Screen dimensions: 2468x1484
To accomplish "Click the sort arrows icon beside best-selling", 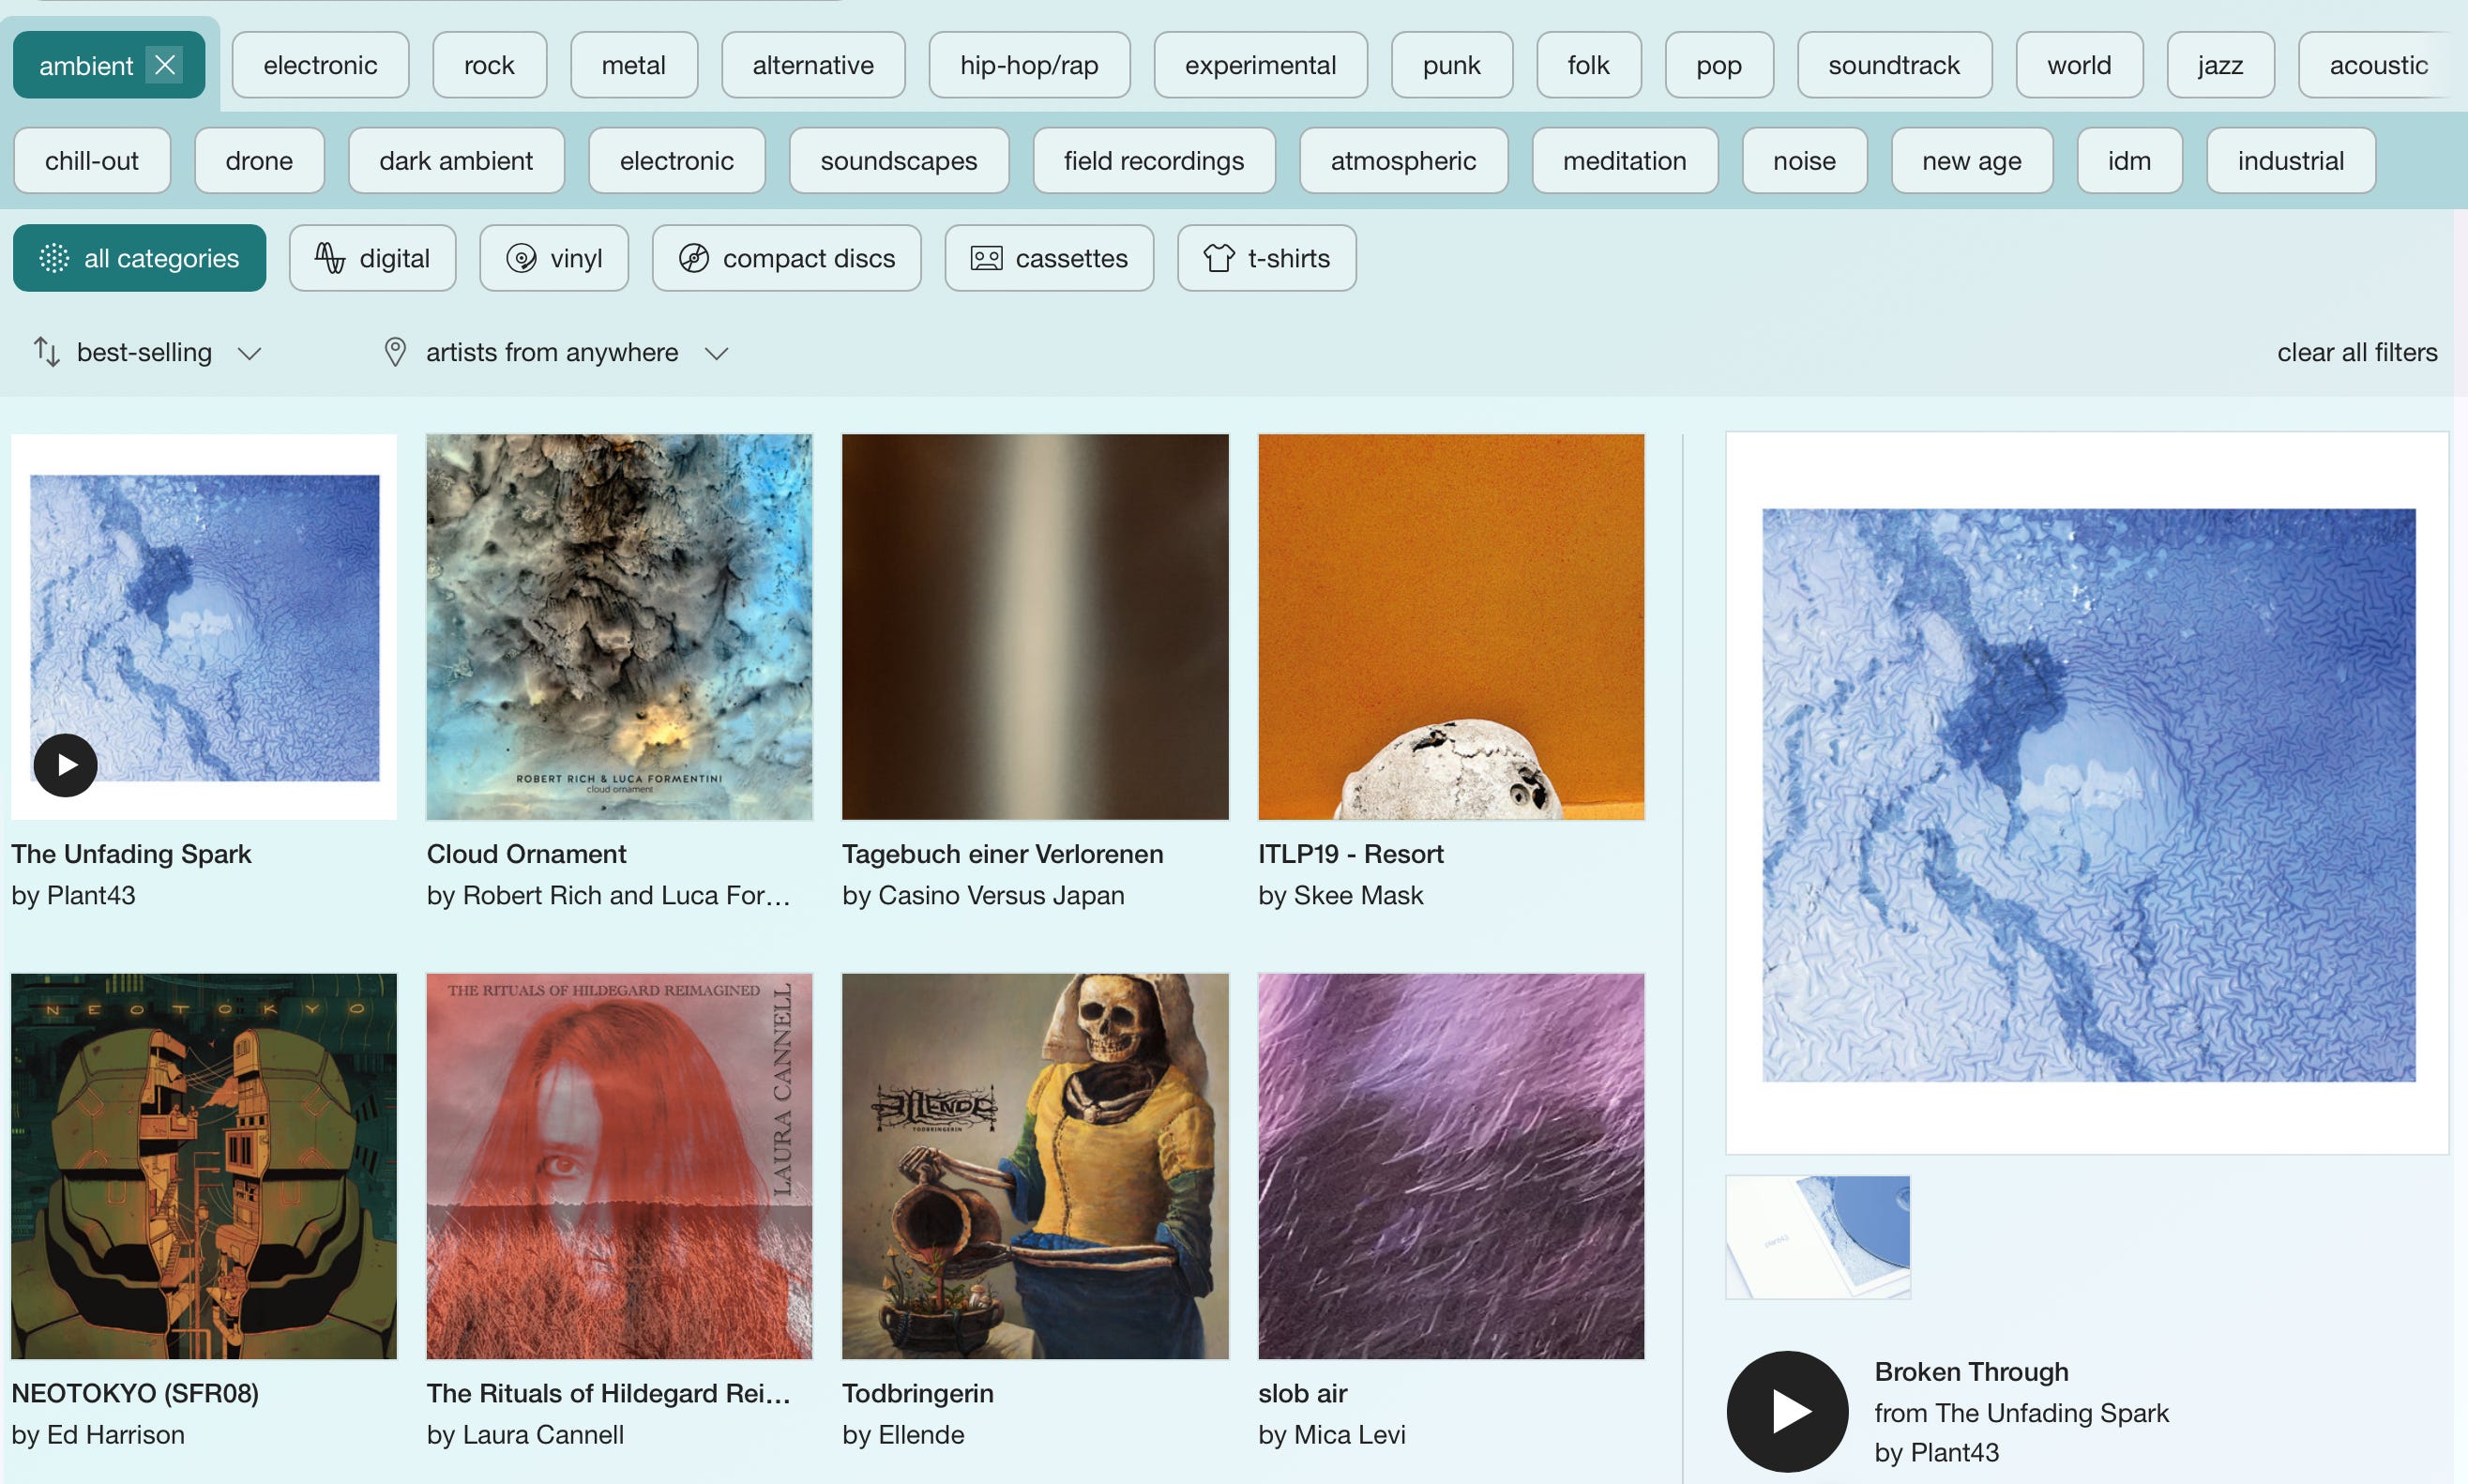I will (47, 352).
